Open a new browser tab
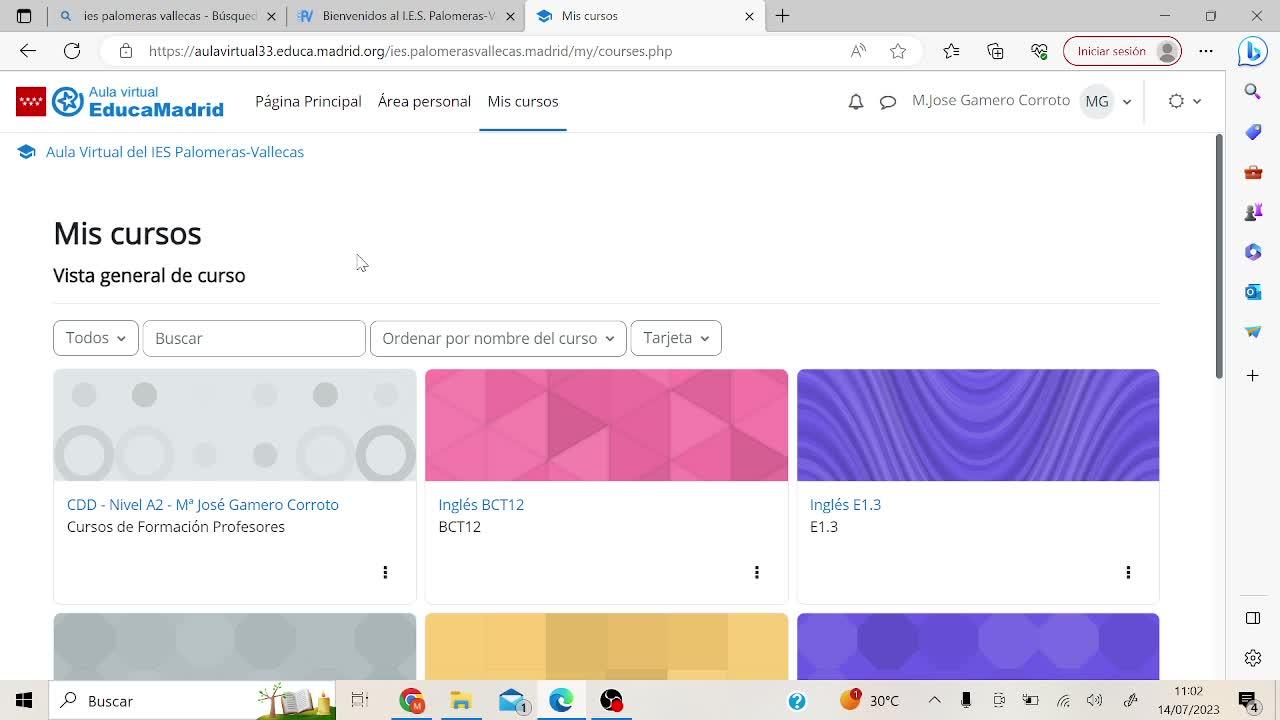The image size is (1280, 720). [x=783, y=16]
